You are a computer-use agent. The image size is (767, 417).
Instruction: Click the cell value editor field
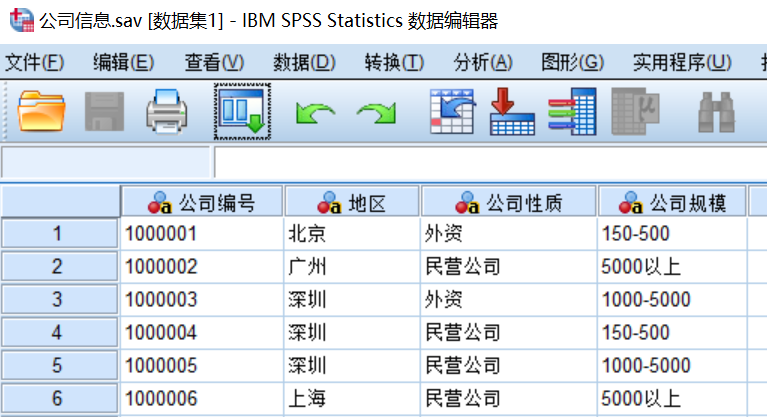[491, 162]
